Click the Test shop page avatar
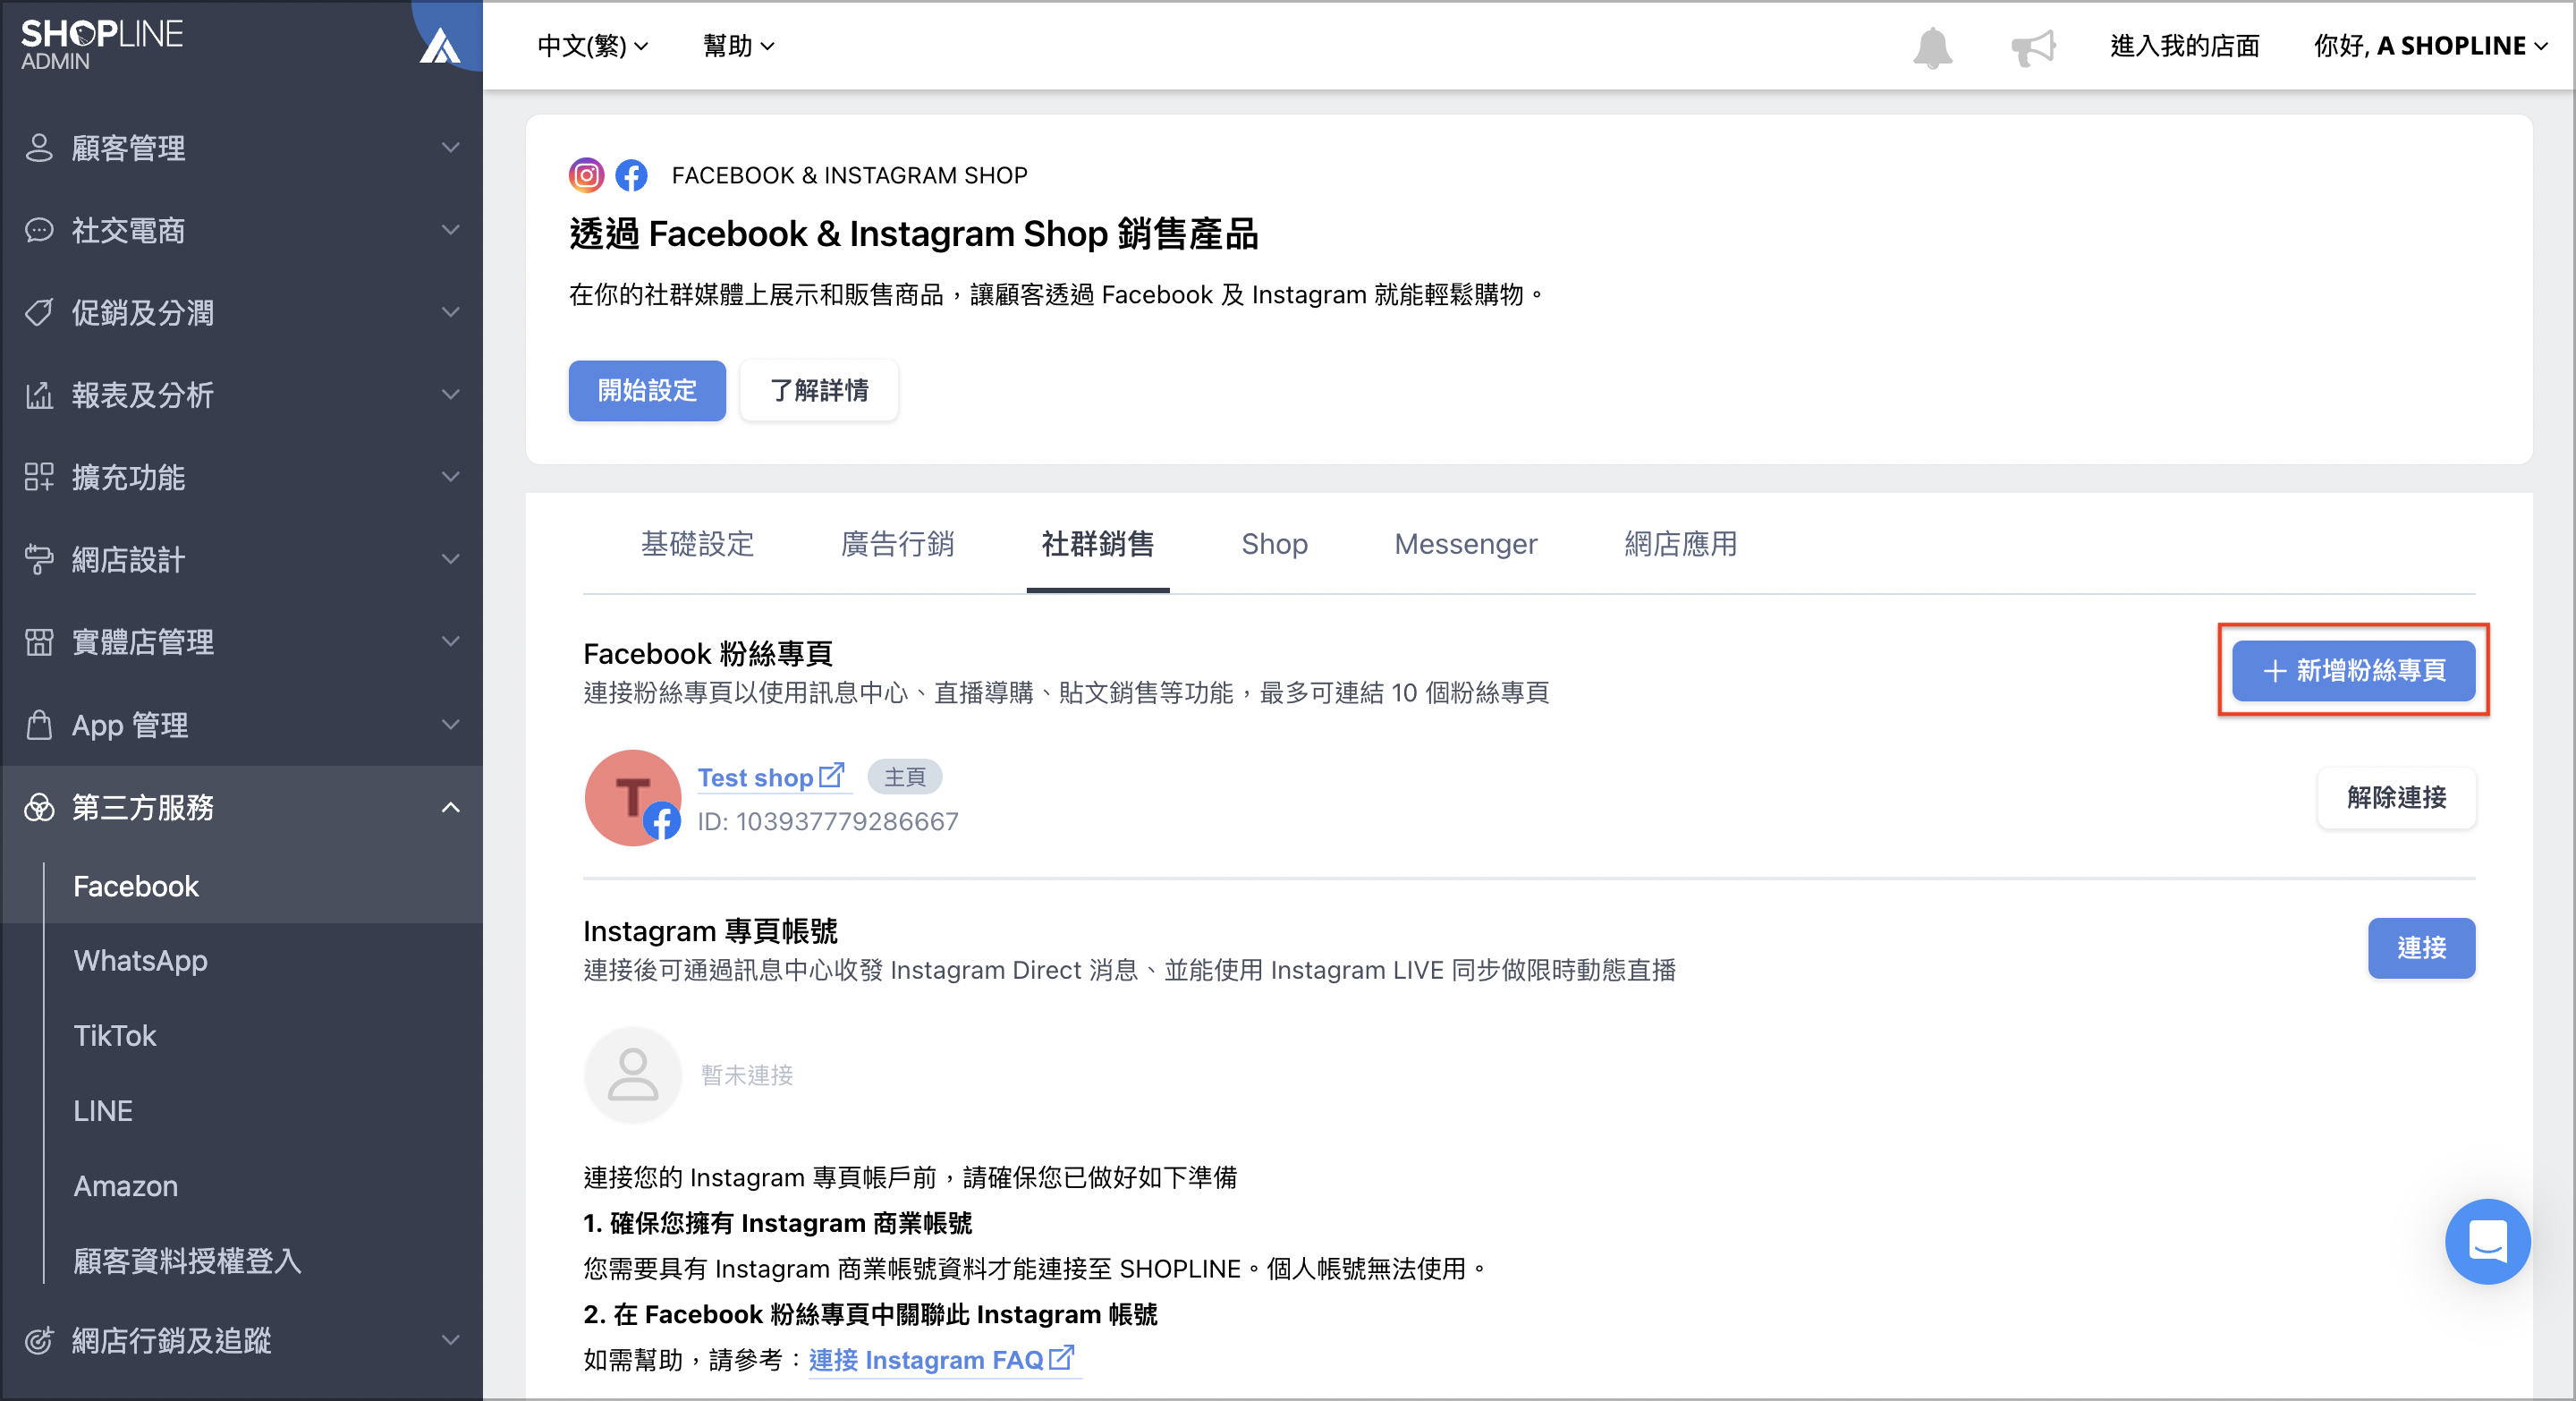Image resolution: width=2576 pixels, height=1401 pixels. pyautogui.click(x=633, y=798)
